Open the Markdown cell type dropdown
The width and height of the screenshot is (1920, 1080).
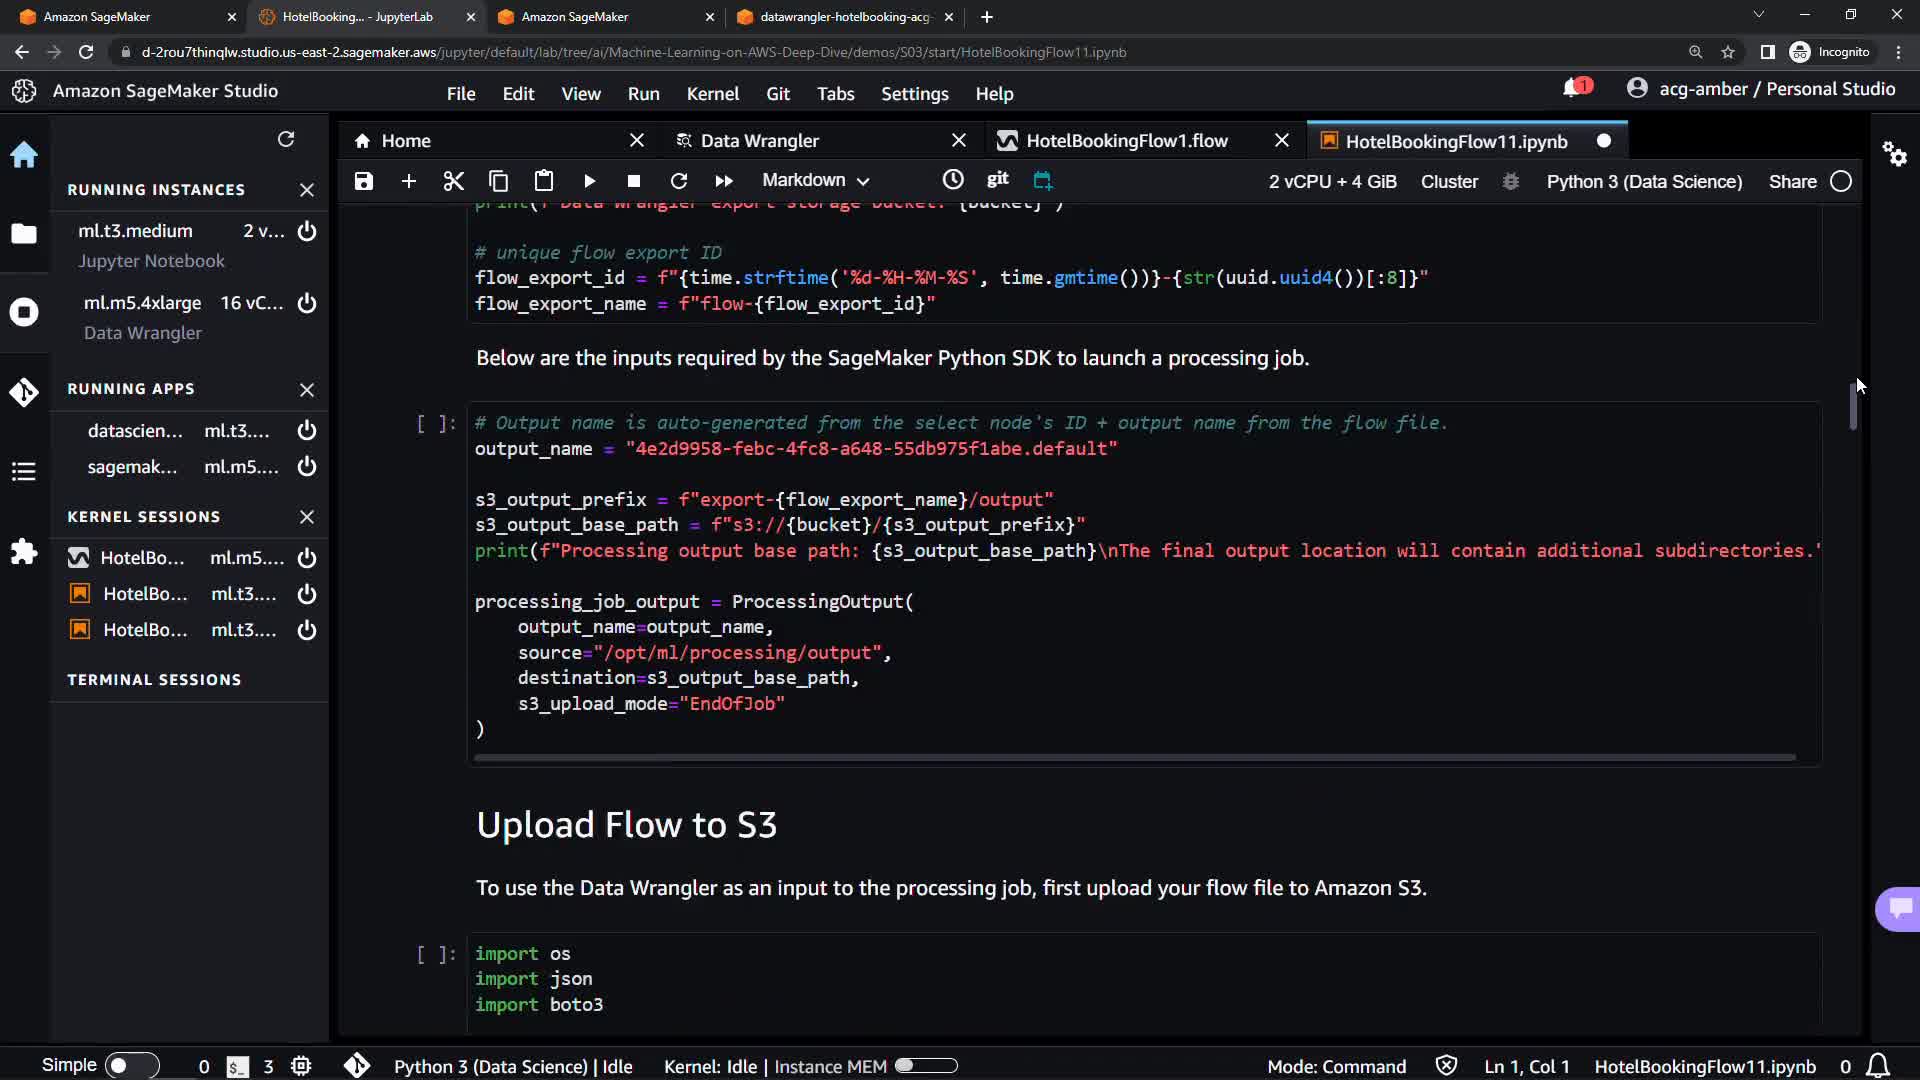point(815,180)
